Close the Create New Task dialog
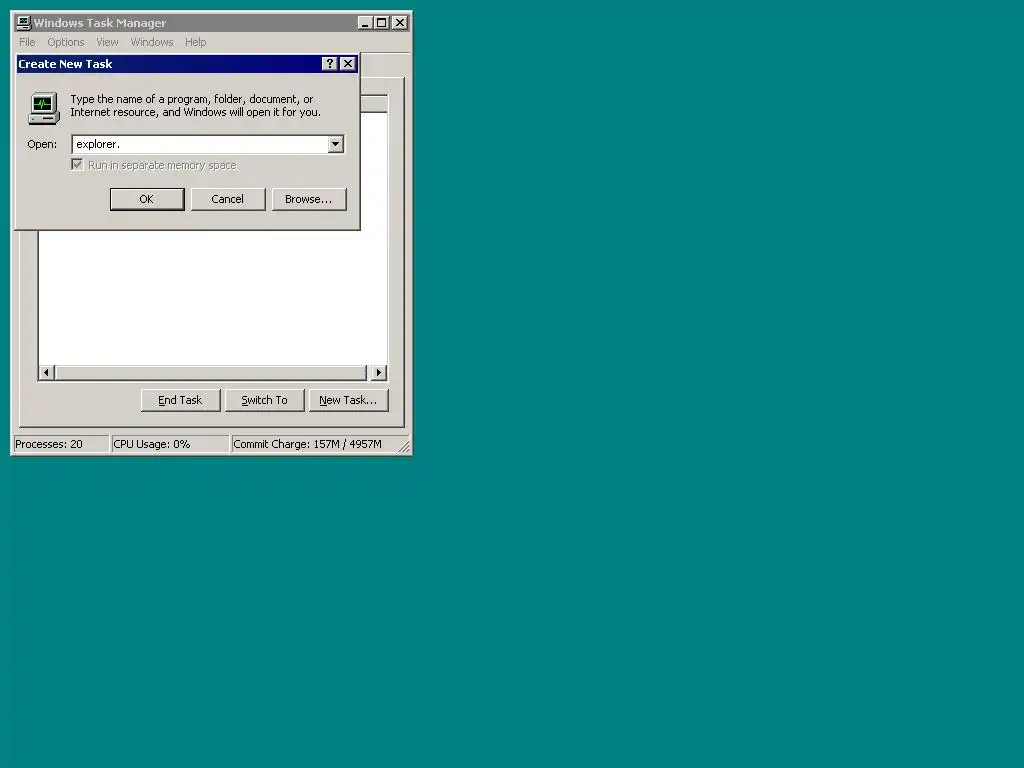Image resolution: width=1024 pixels, height=768 pixels. pyautogui.click(x=348, y=63)
